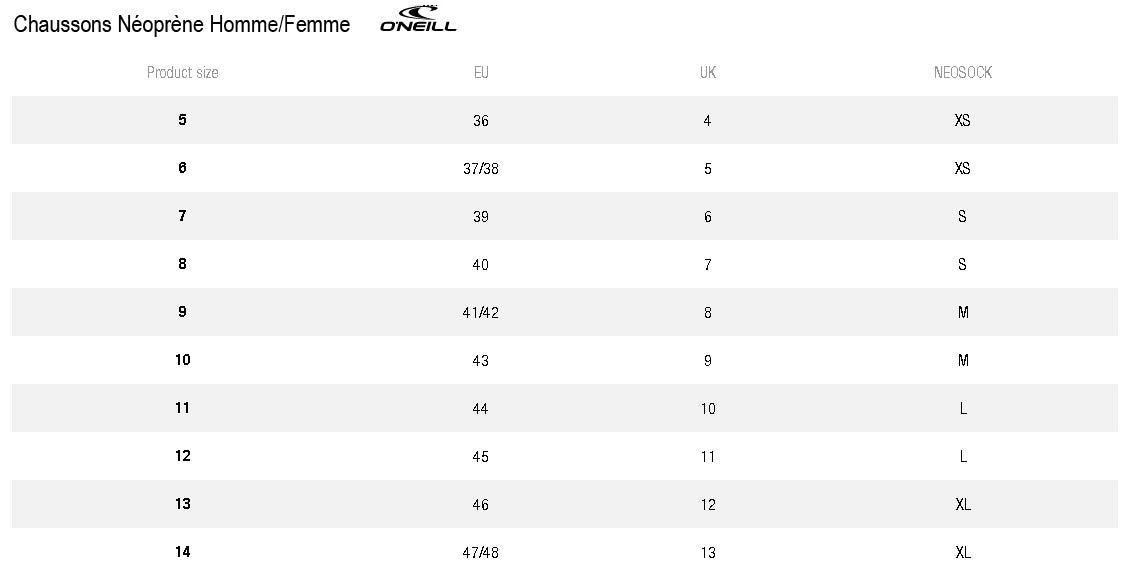Select the EU column header
1127x572 pixels.
coord(481,73)
